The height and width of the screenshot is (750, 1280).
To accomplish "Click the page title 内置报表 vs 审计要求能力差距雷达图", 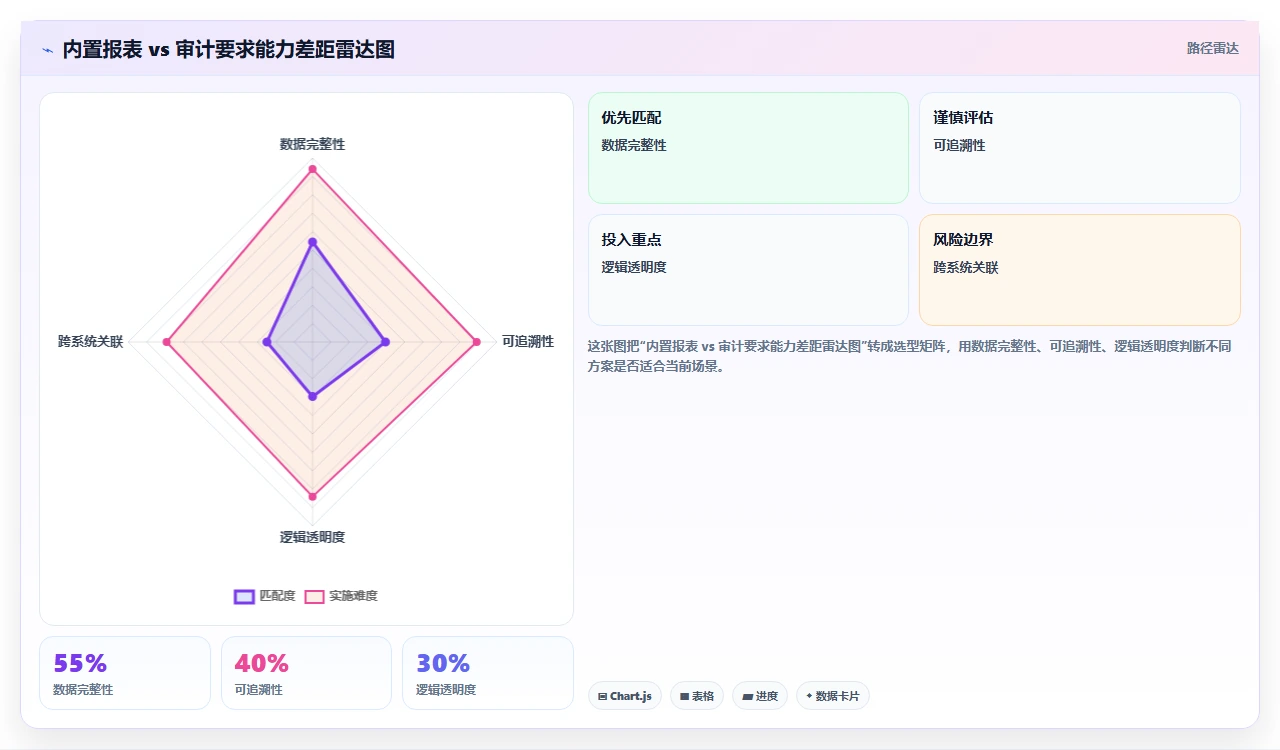I will click(x=228, y=49).
